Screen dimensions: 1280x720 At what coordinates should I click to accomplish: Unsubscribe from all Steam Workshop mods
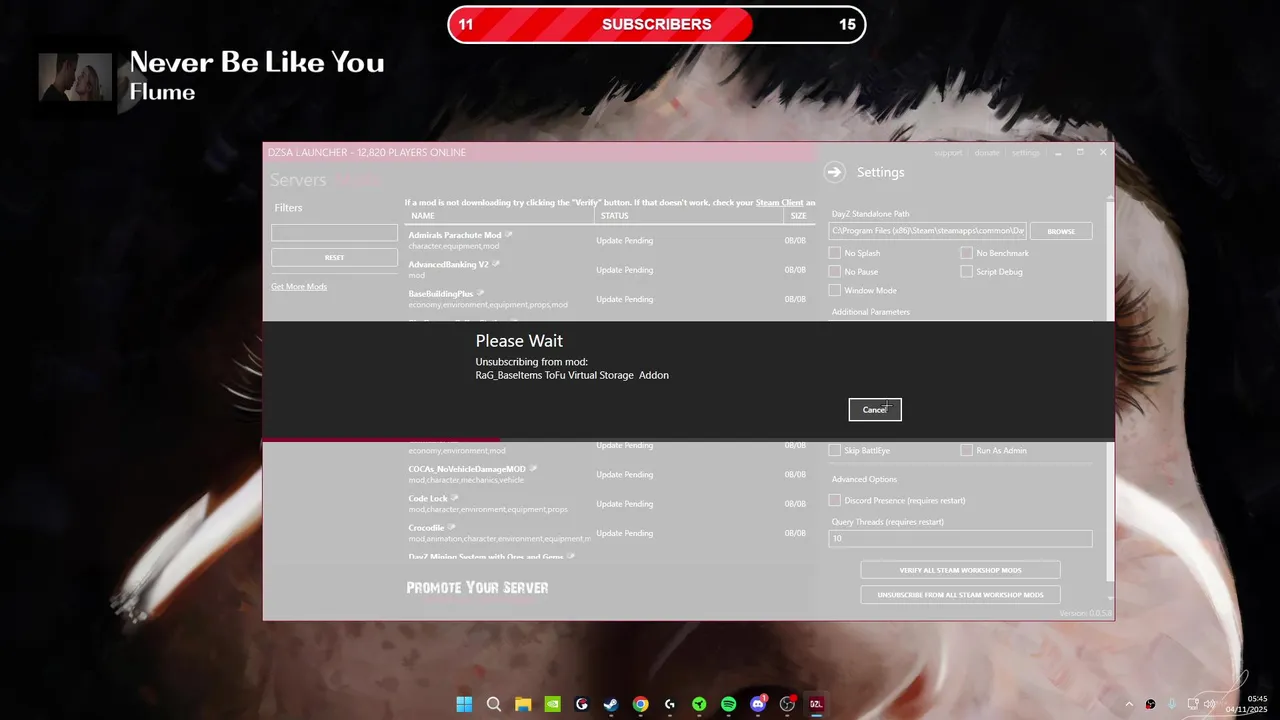960,595
